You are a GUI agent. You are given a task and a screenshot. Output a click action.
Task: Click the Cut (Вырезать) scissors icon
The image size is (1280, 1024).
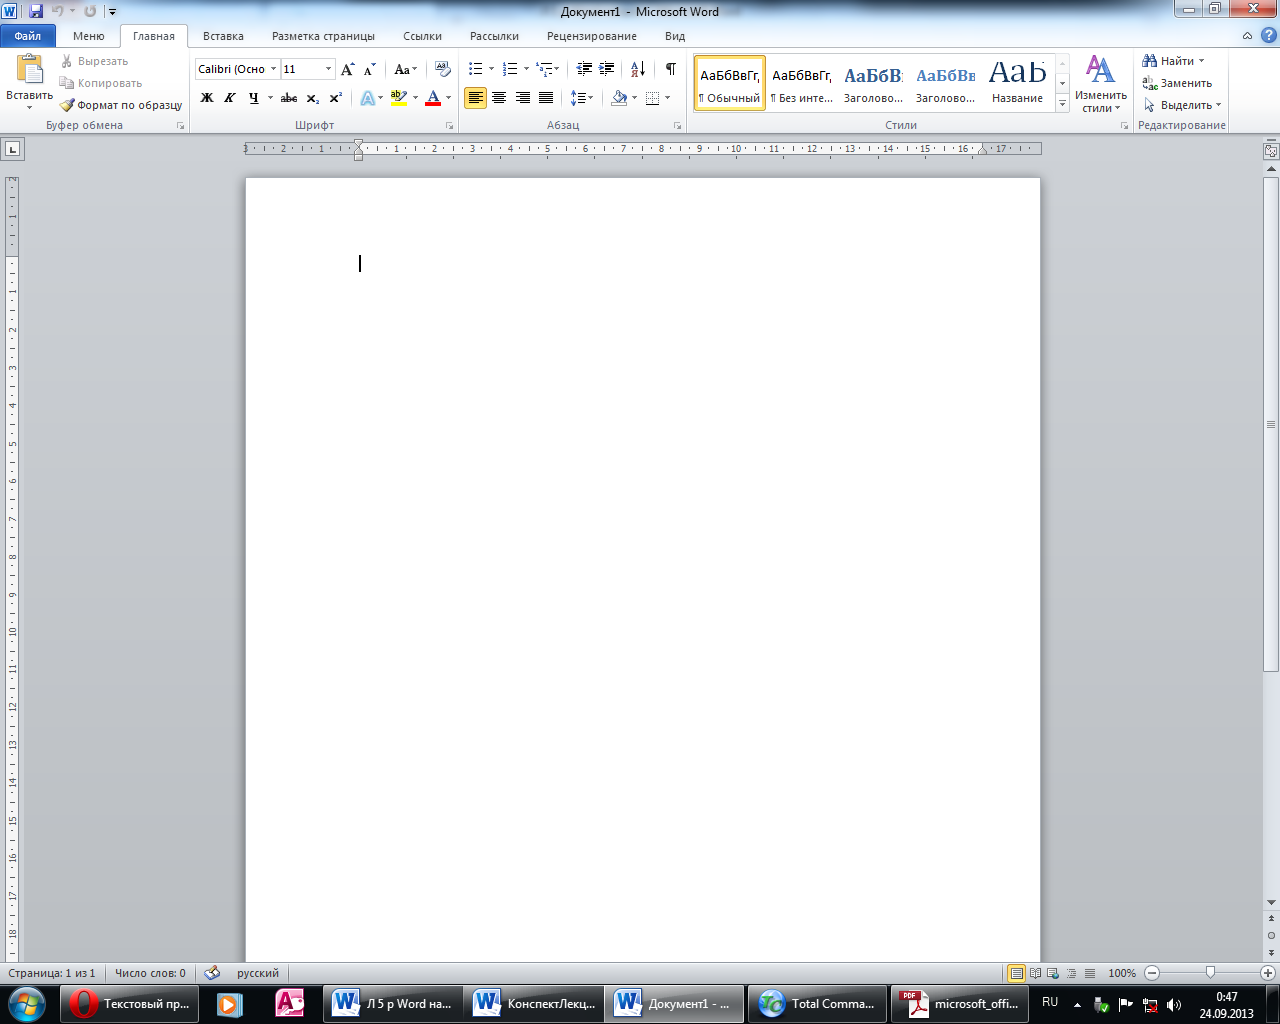pos(67,61)
